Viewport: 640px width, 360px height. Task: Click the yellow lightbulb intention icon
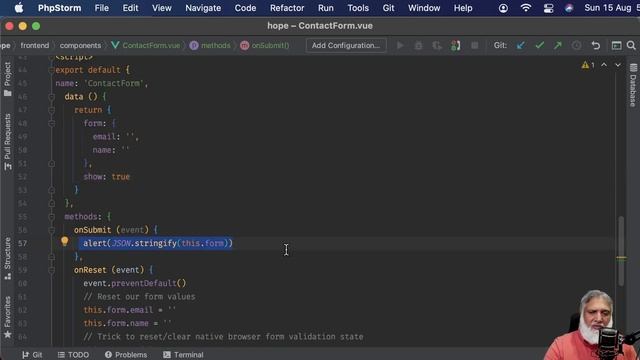click(64, 241)
